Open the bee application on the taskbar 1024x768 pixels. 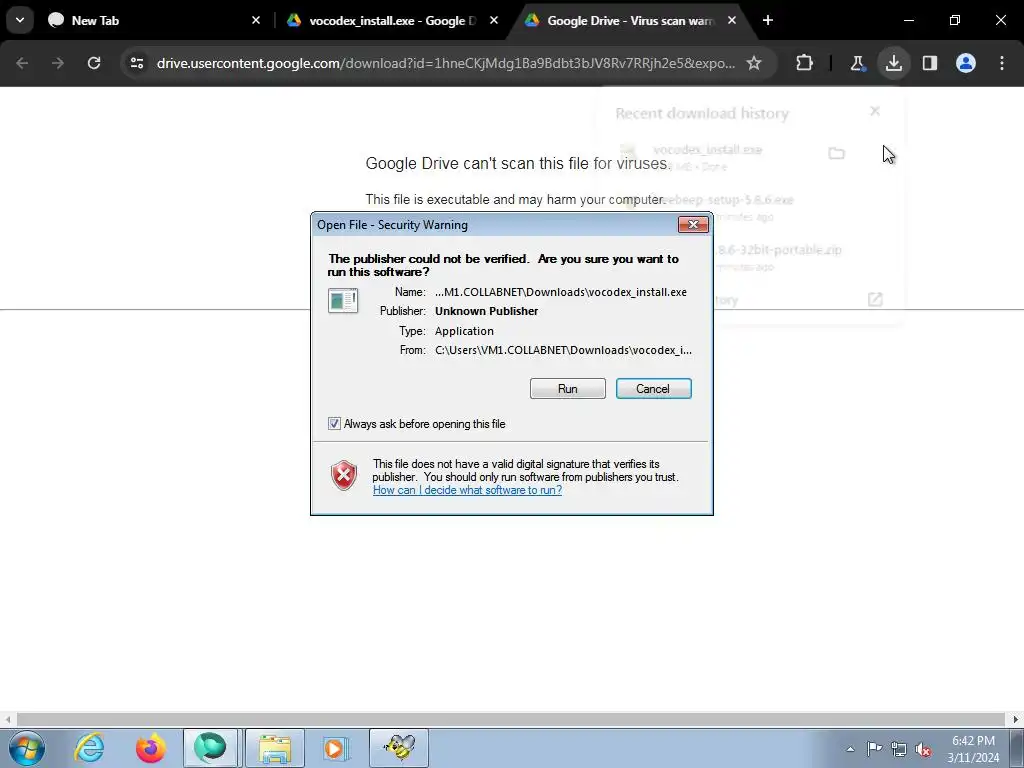(399, 748)
